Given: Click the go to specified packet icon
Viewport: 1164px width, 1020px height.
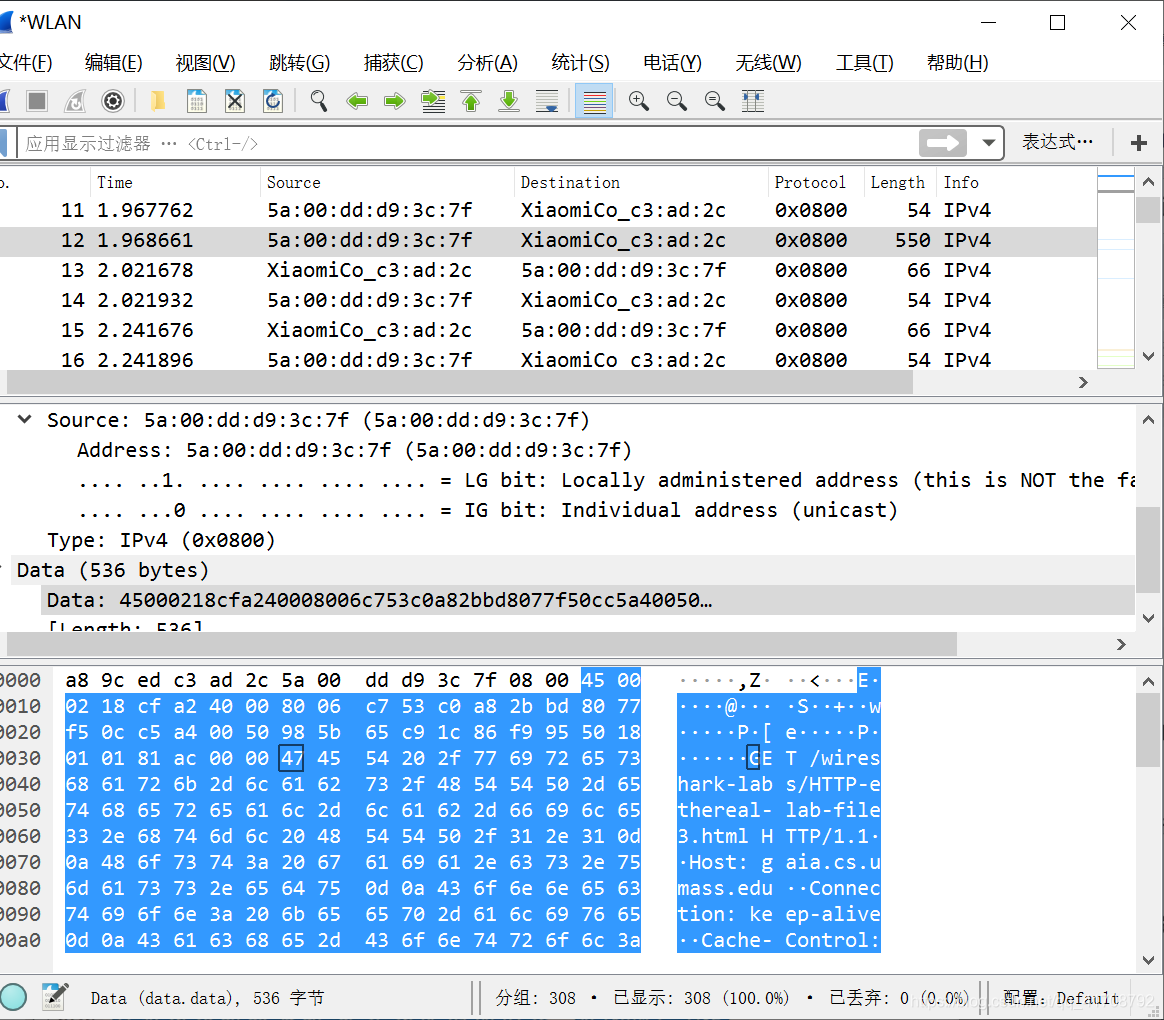Looking at the screenshot, I should coord(433,101).
